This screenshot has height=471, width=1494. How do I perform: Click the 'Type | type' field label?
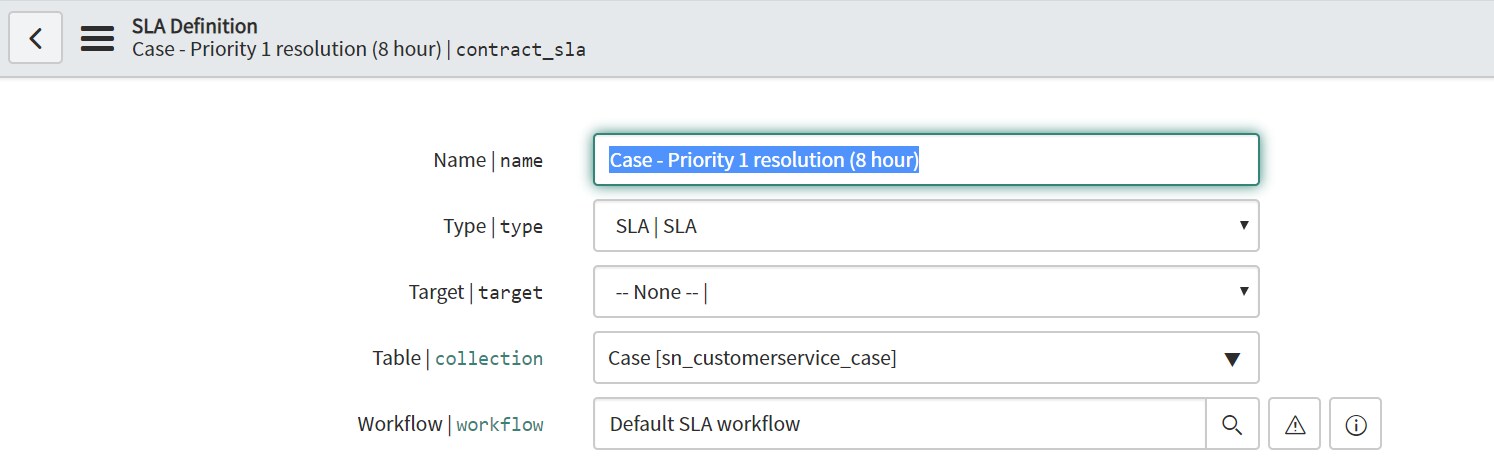click(493, 226)
